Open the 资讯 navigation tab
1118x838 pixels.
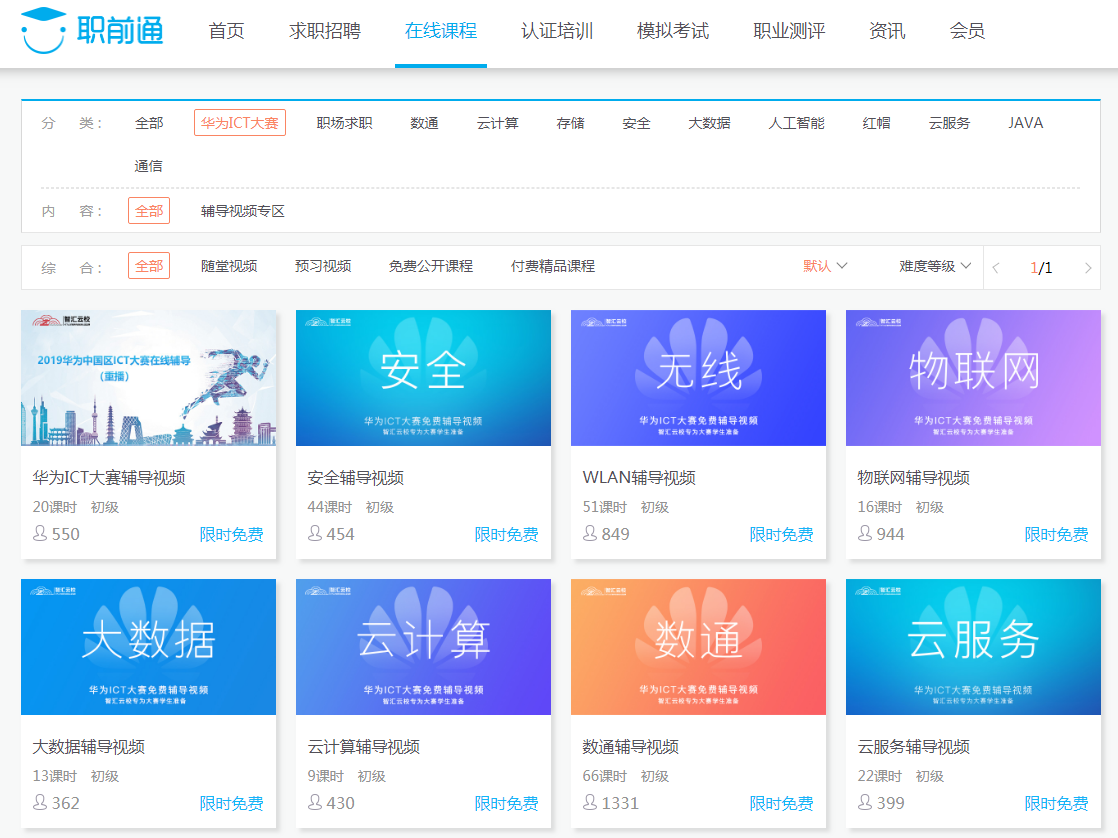pyautogui.click(x=887, y=31)
